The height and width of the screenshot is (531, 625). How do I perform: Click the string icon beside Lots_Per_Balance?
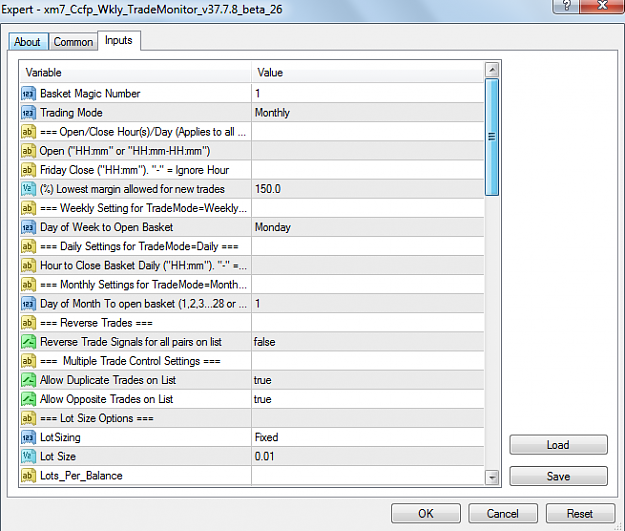(28, 476)
